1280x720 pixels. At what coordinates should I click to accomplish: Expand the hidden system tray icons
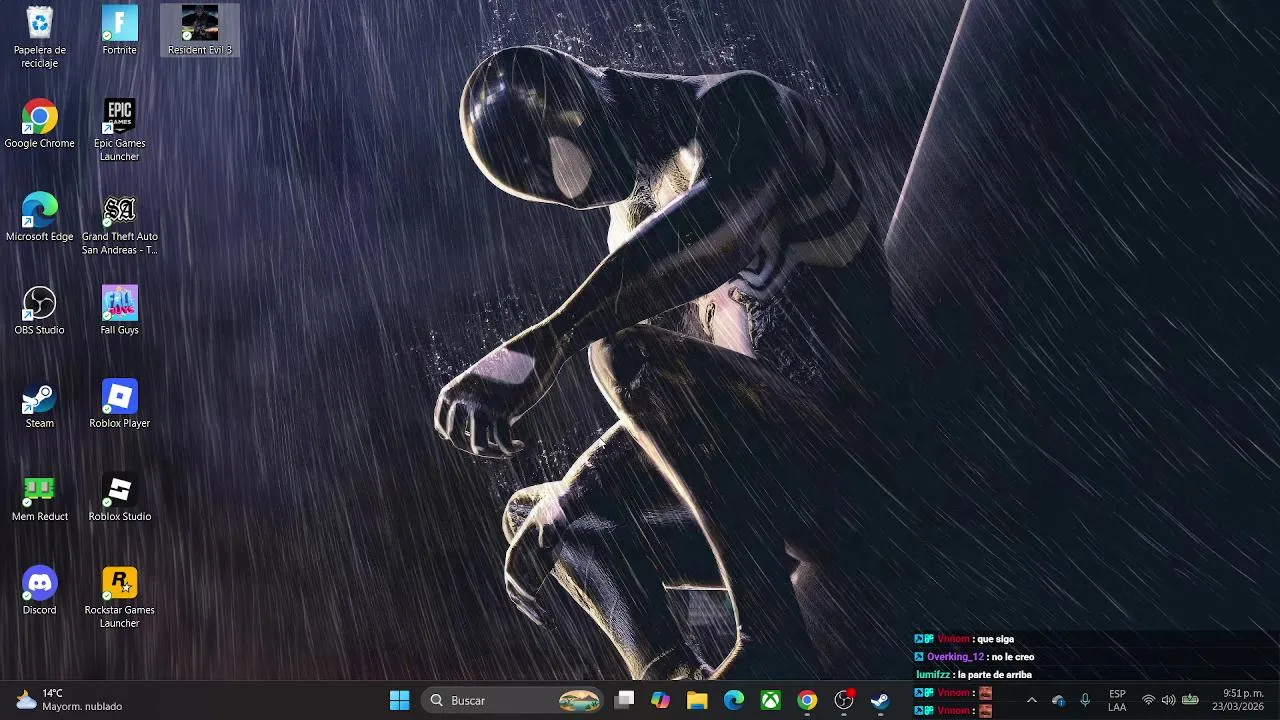[x=1032, y=700]
